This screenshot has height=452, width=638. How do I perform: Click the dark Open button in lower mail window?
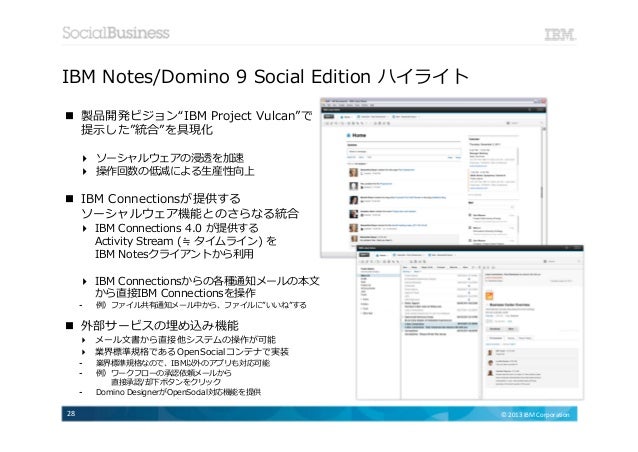[x=363, y=255]
